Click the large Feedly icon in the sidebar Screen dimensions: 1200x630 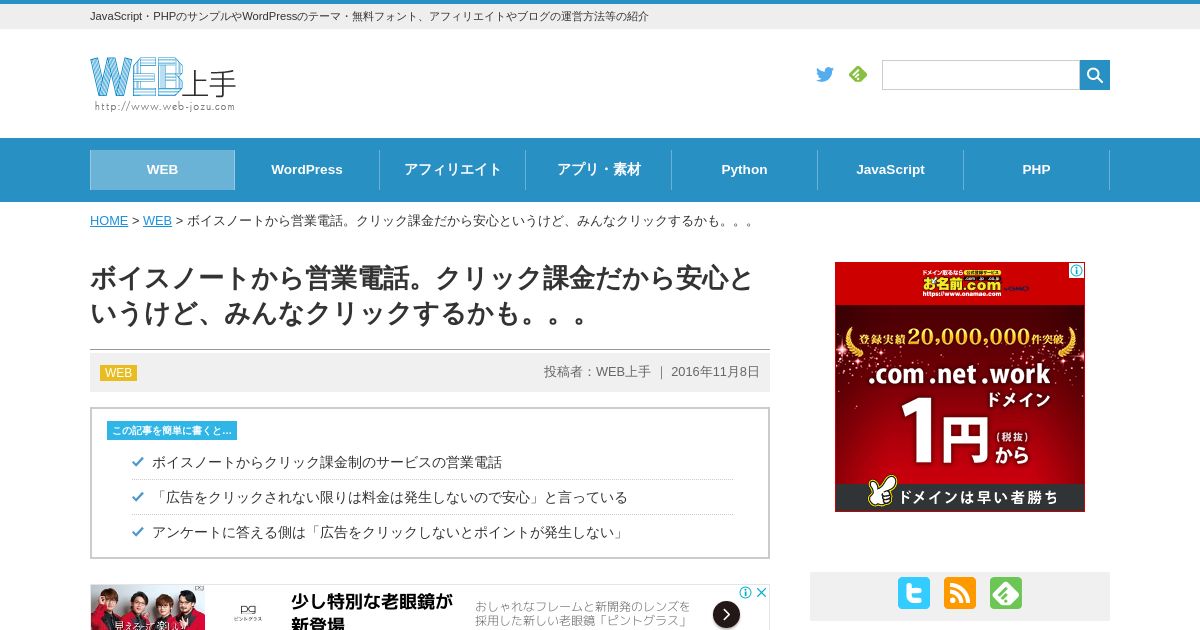tap(1006, 593)
